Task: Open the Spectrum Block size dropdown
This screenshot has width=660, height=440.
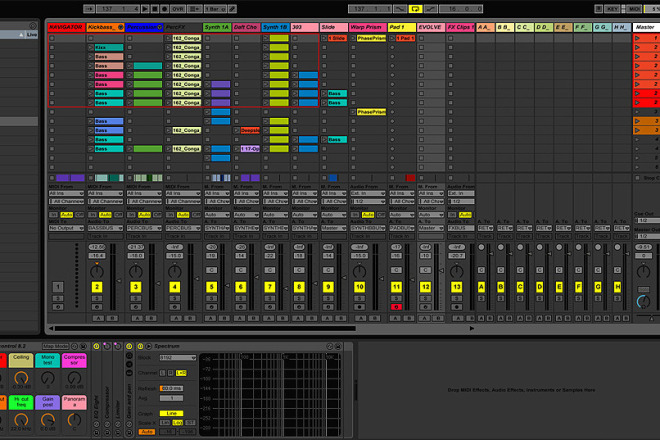Action: point(178,358)
